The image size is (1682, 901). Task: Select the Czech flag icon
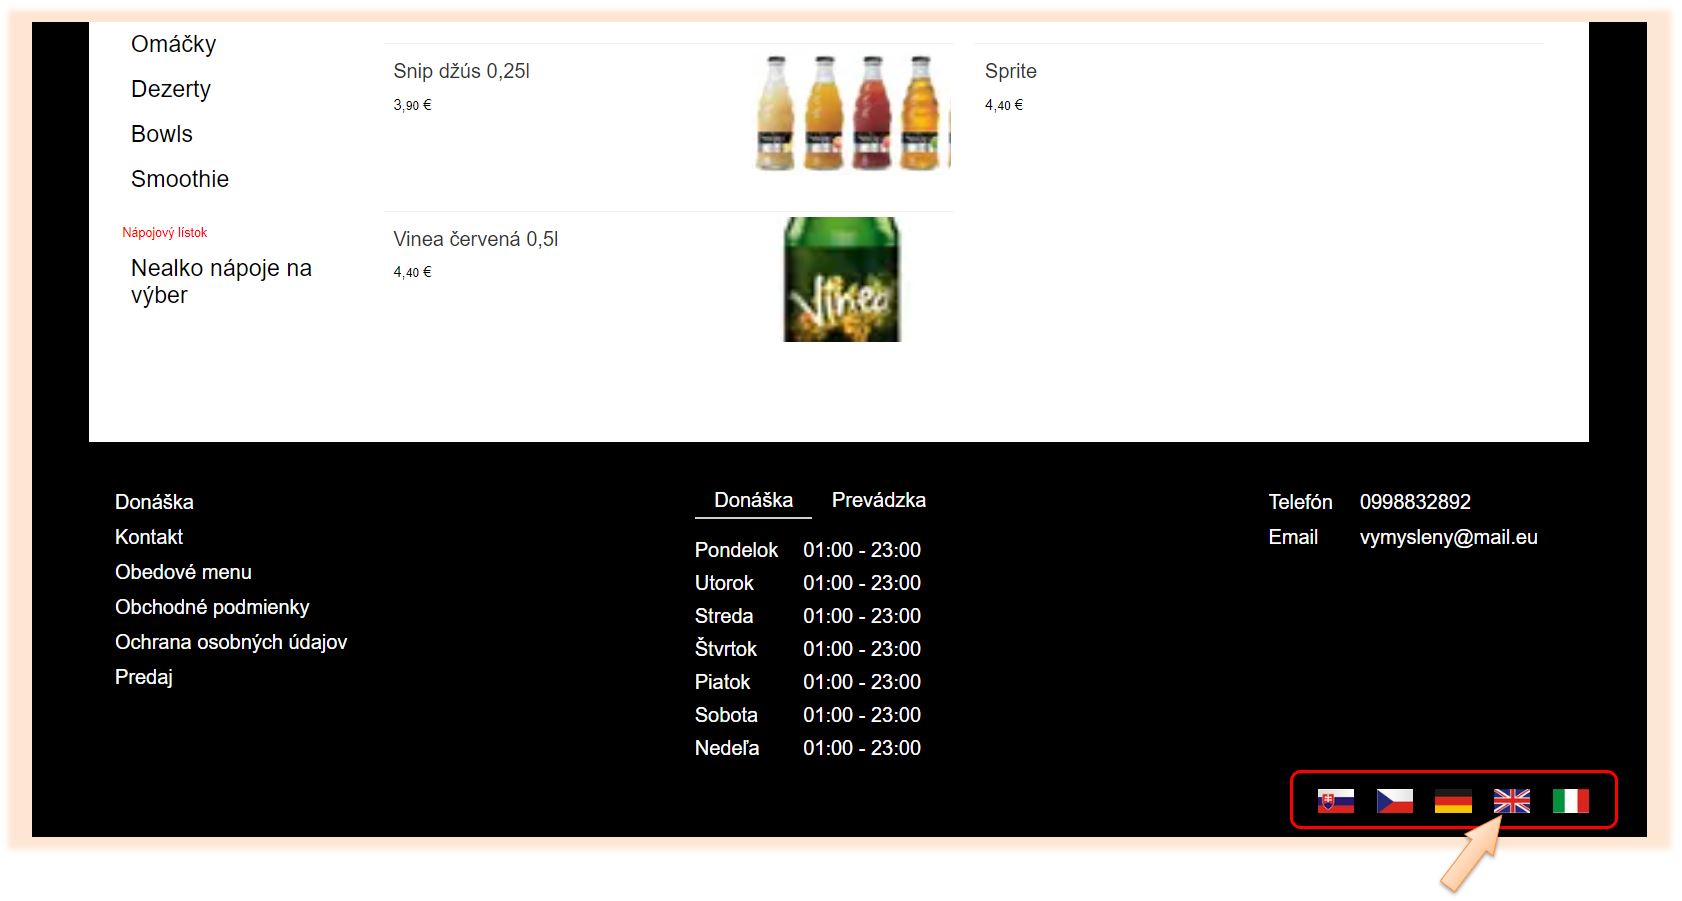[1394, 801]
